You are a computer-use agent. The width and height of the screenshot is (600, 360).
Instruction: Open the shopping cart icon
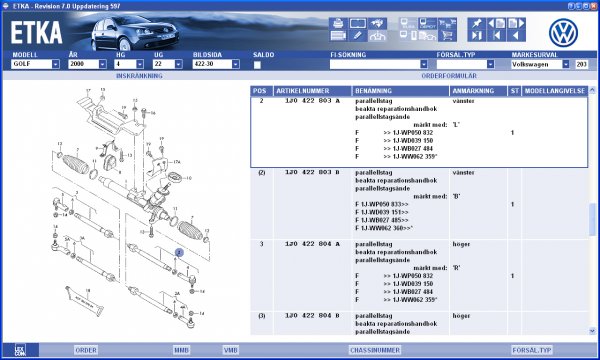click(x=447, y=36)
